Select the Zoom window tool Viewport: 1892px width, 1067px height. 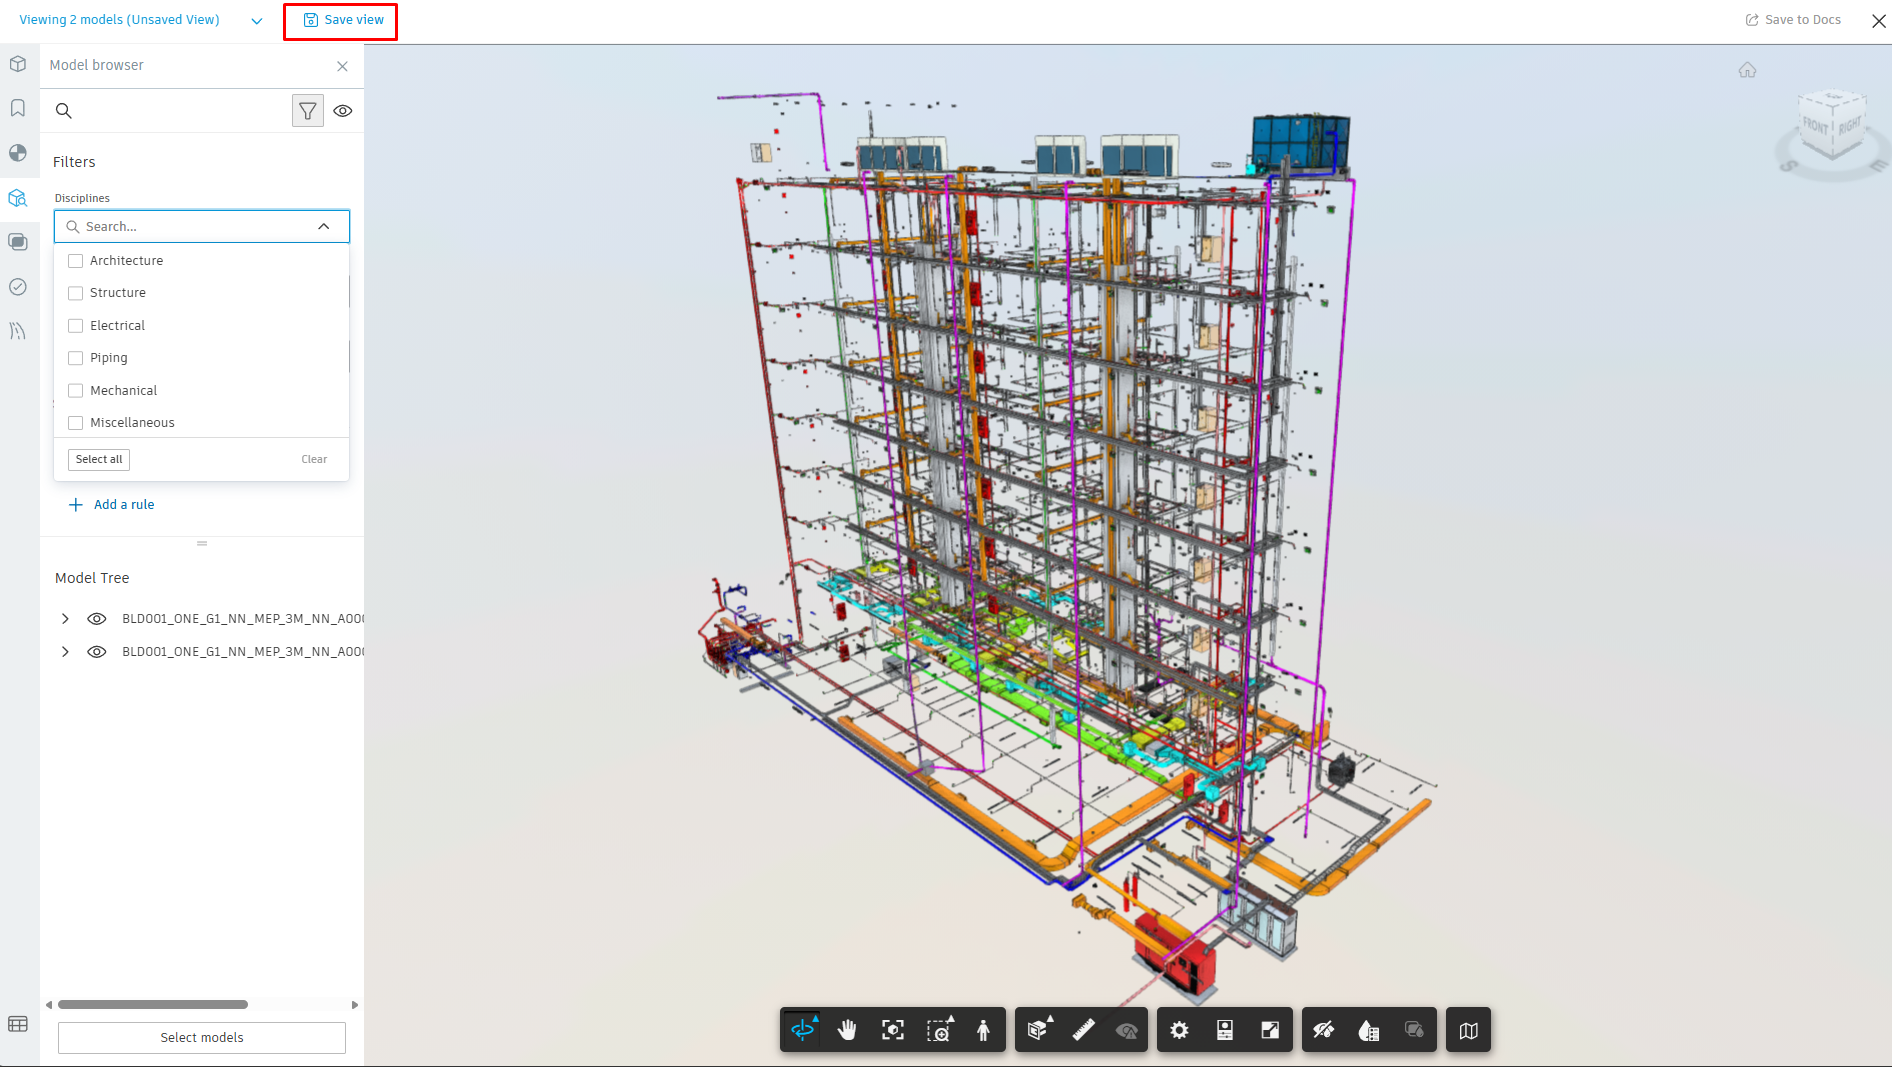click(x=939, y=1030)
